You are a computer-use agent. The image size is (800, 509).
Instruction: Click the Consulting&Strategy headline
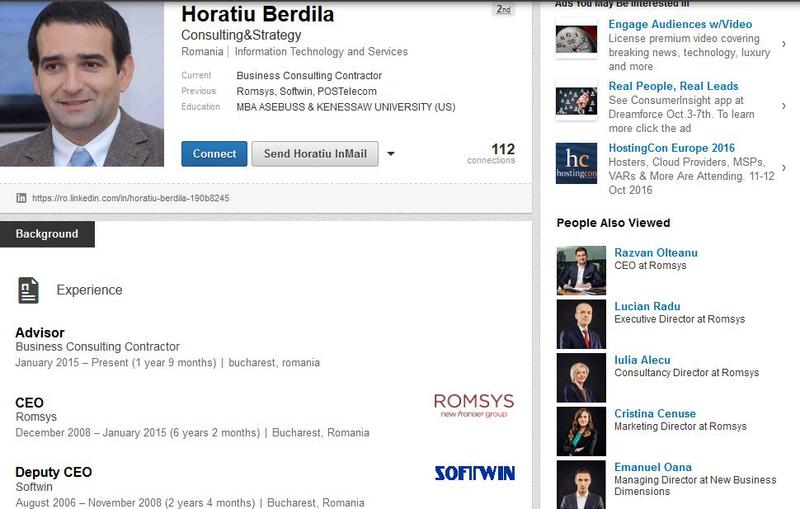point(241,35)
